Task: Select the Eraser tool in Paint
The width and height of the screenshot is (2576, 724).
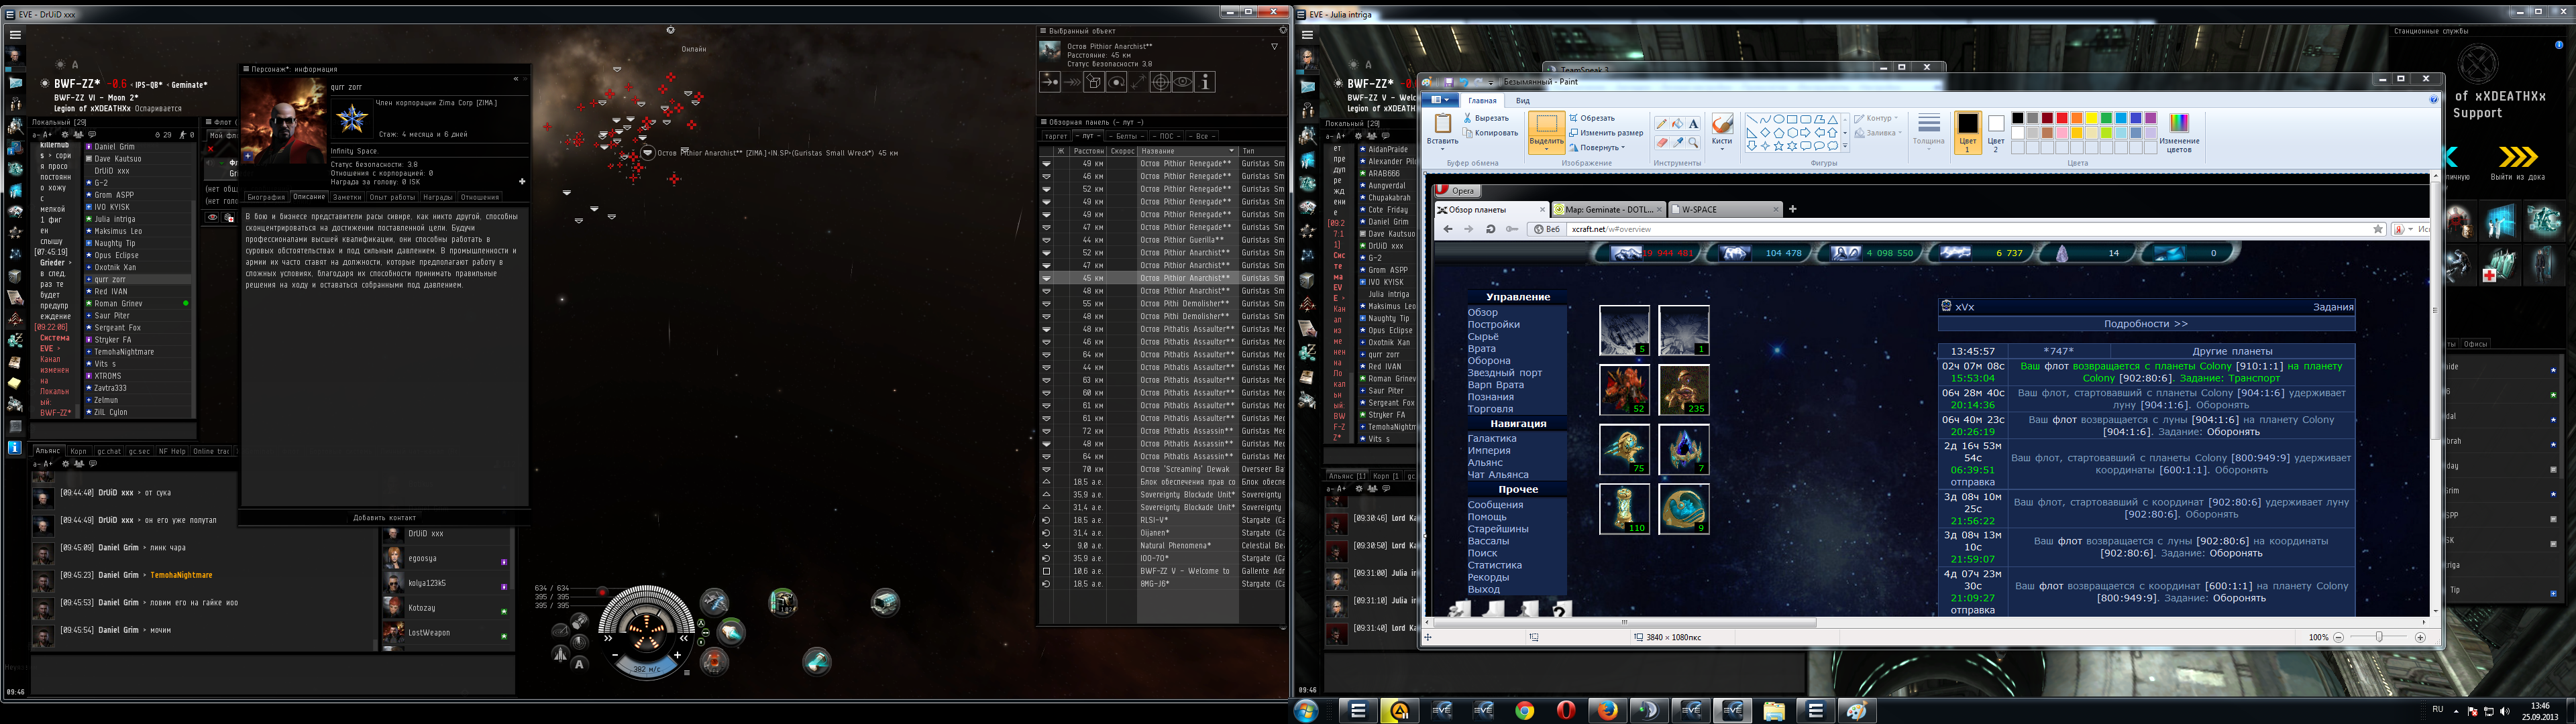Action: (x=1661, y=142)
